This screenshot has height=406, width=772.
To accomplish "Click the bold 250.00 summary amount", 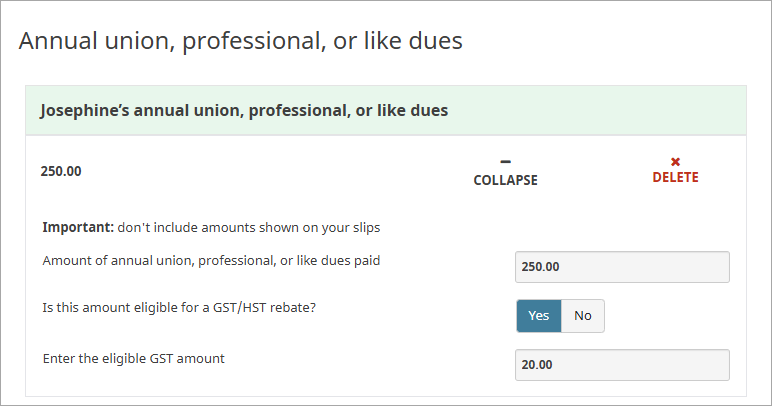I will 61,171.
